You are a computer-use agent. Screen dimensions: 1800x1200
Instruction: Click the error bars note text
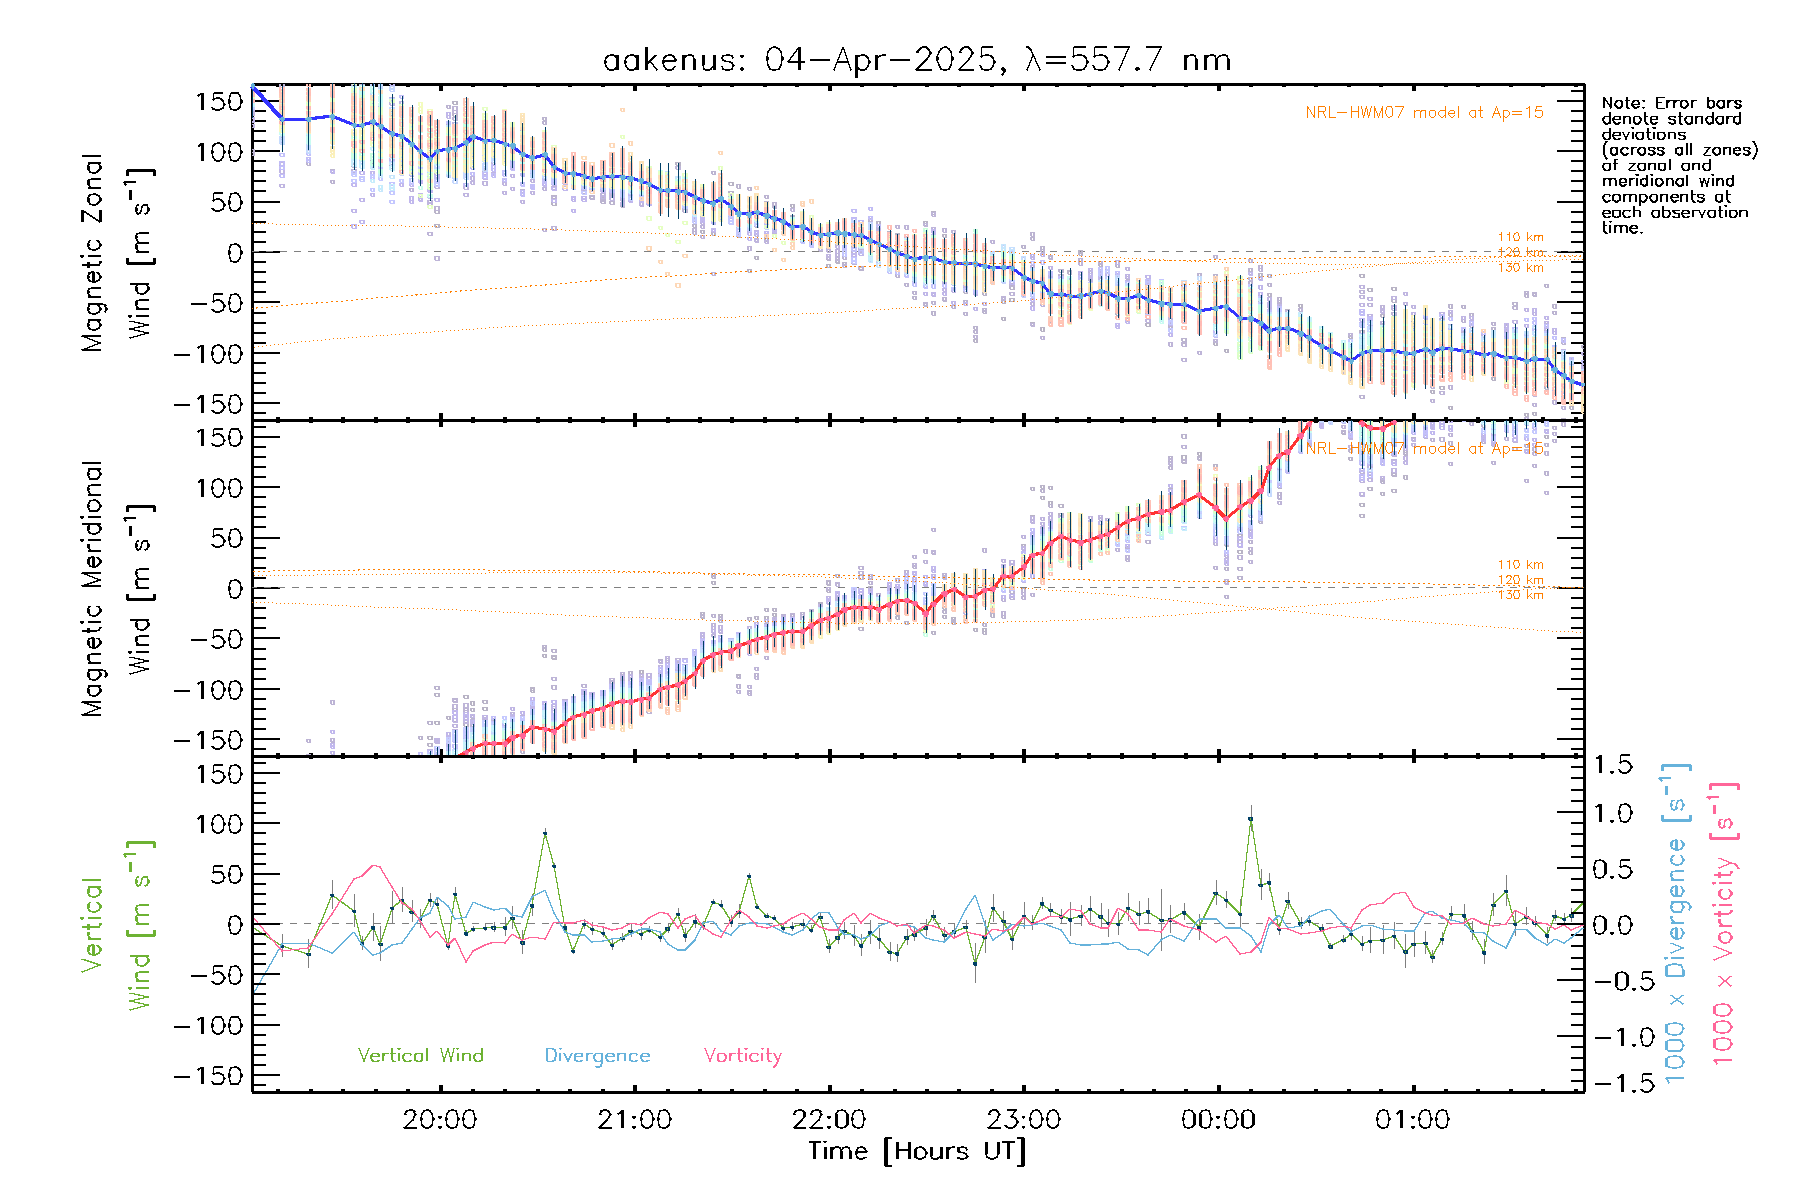pyautogui.click(x=1678, y=165)
